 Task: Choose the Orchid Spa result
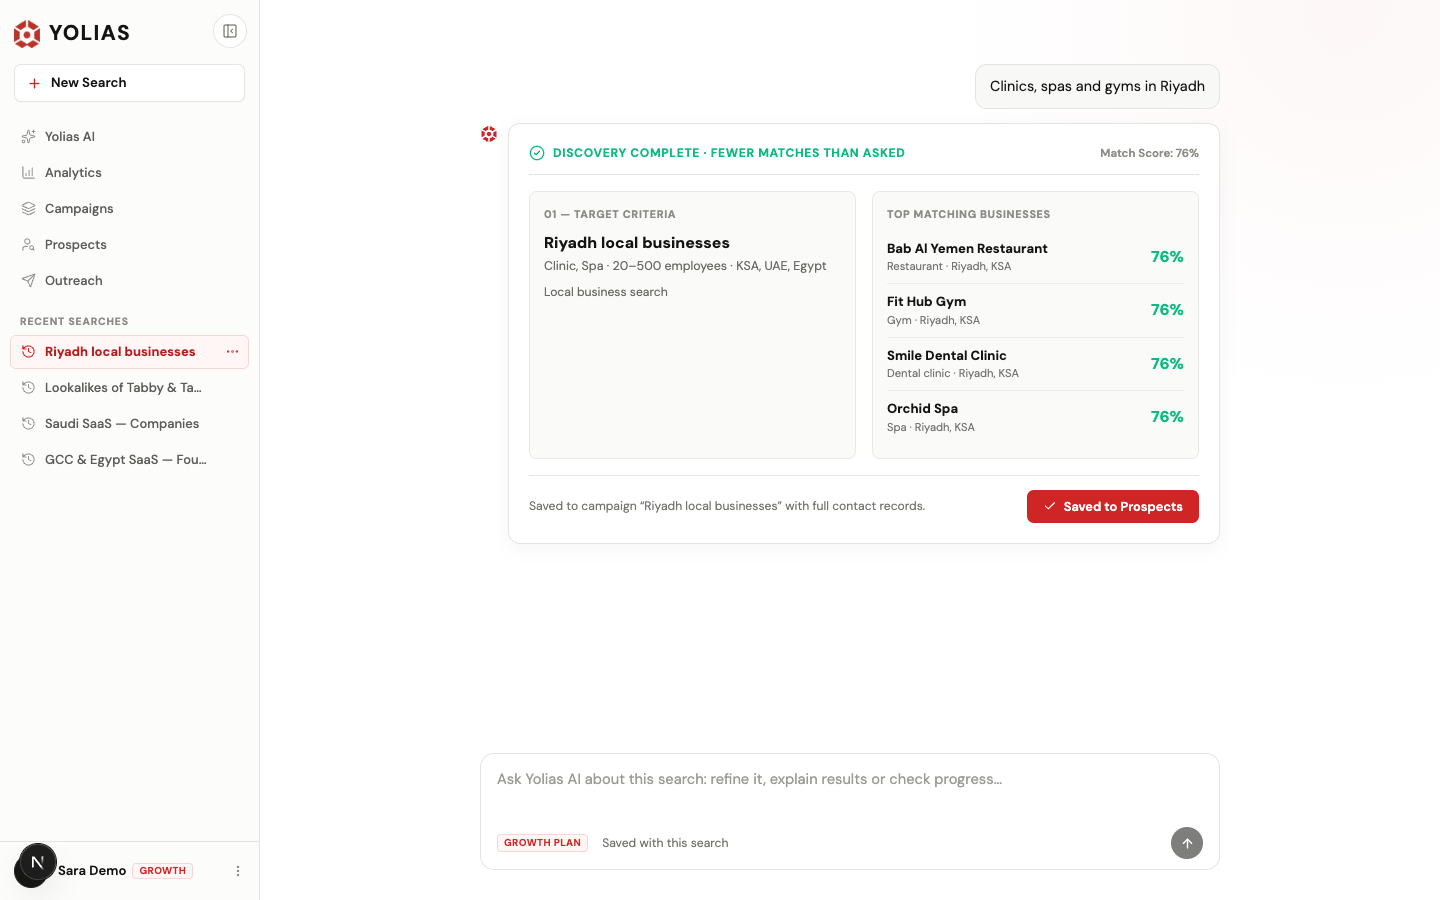[x=1035, y=417]
